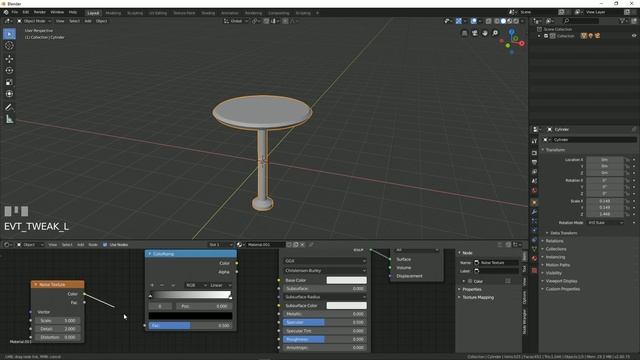Toggle visibility eye of Collection in outliner

point(634,36)
